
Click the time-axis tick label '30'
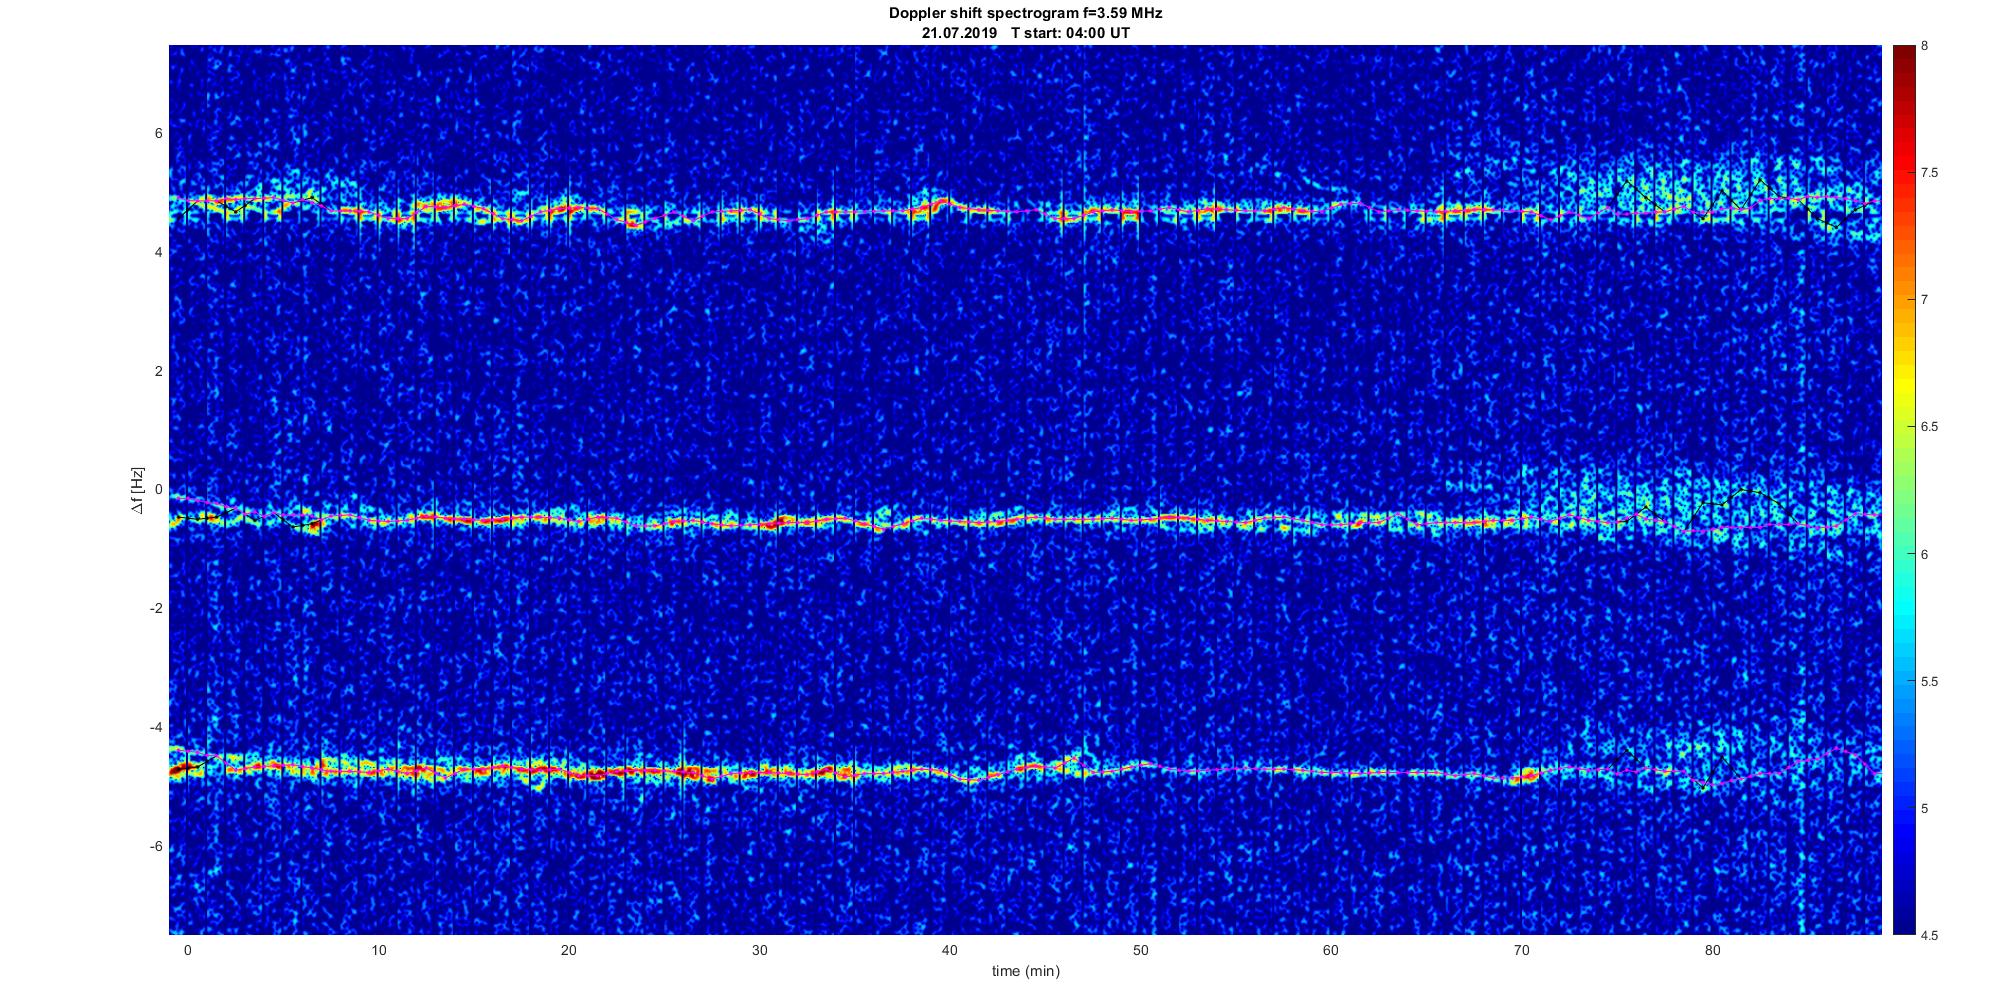759,950
